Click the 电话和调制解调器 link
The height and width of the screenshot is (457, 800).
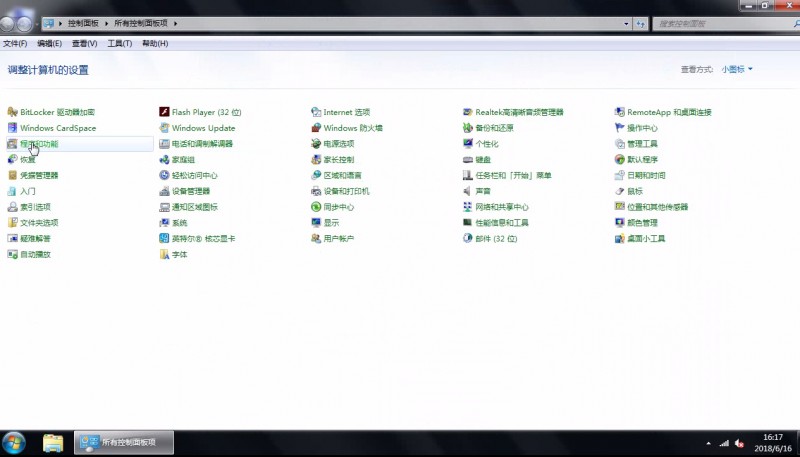coord(202,144)
